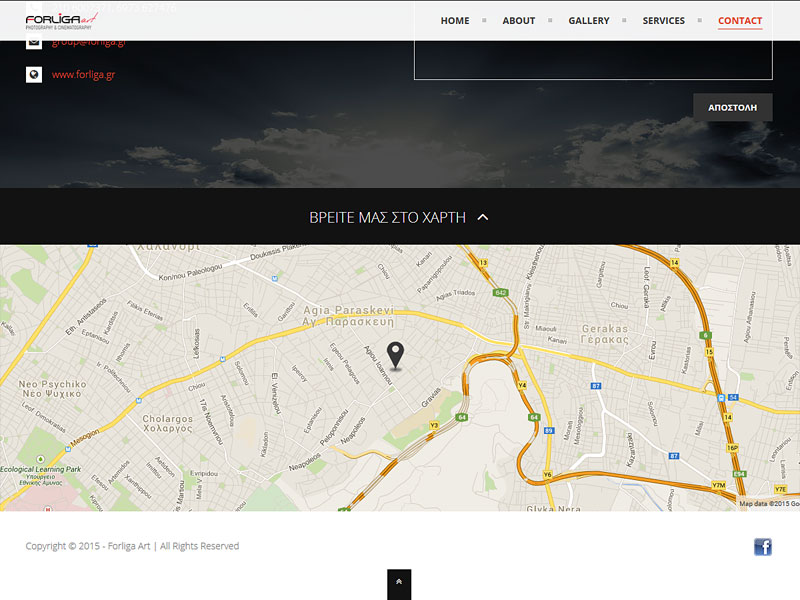Go to the ABOUT page
This screenshot has height=600, width=800.
pos(518,21)
